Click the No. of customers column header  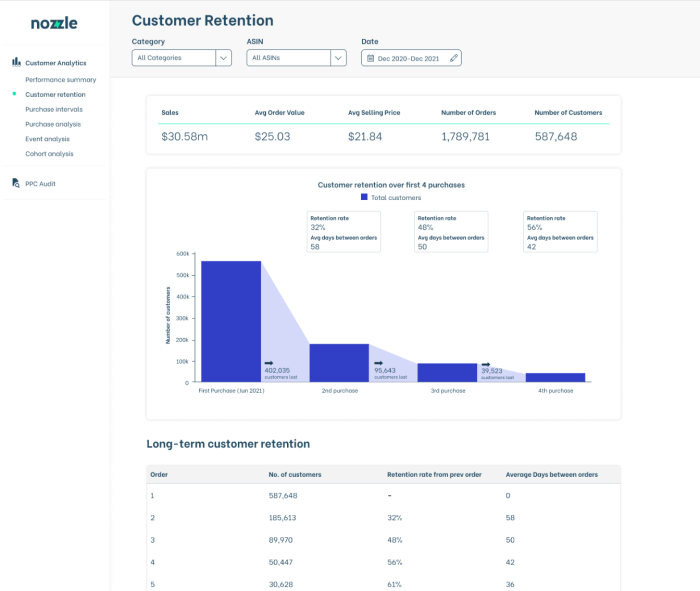click(295, 474)
